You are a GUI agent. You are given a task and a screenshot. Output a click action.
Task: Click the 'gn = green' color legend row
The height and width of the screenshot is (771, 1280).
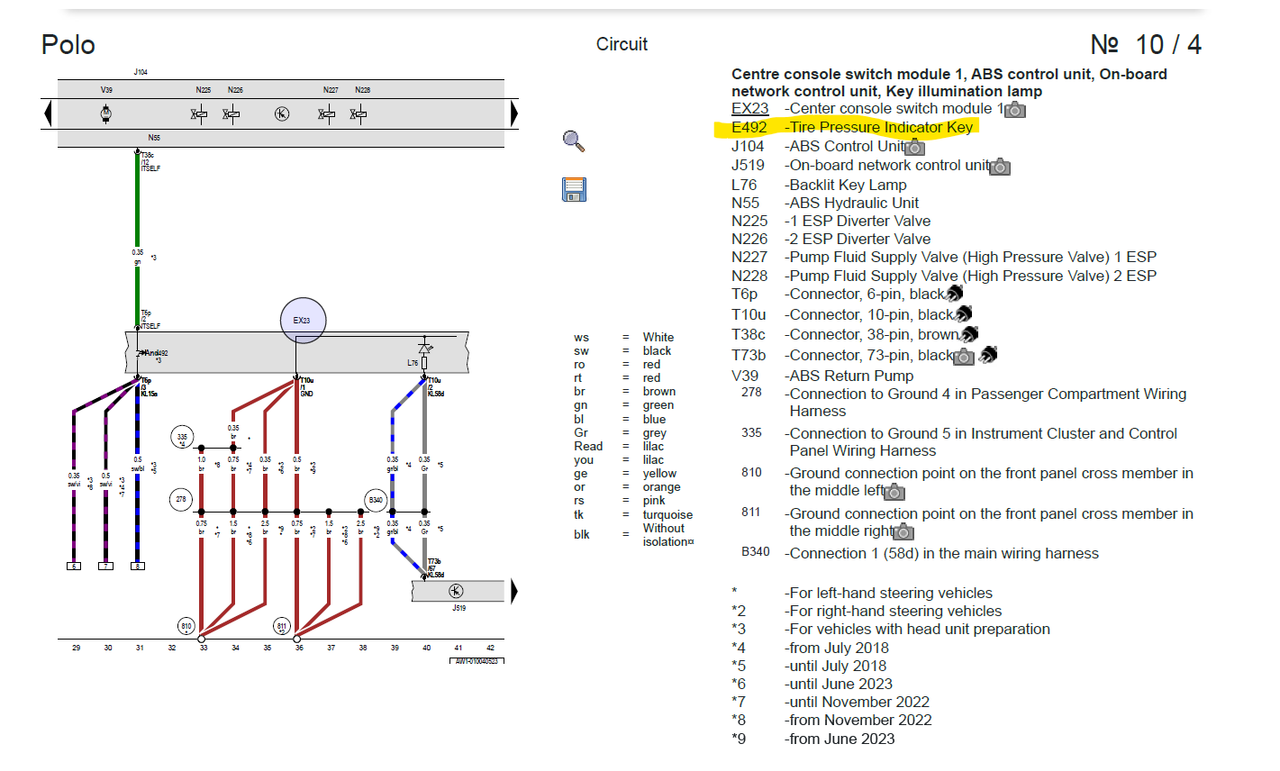[x=624, y=406]
